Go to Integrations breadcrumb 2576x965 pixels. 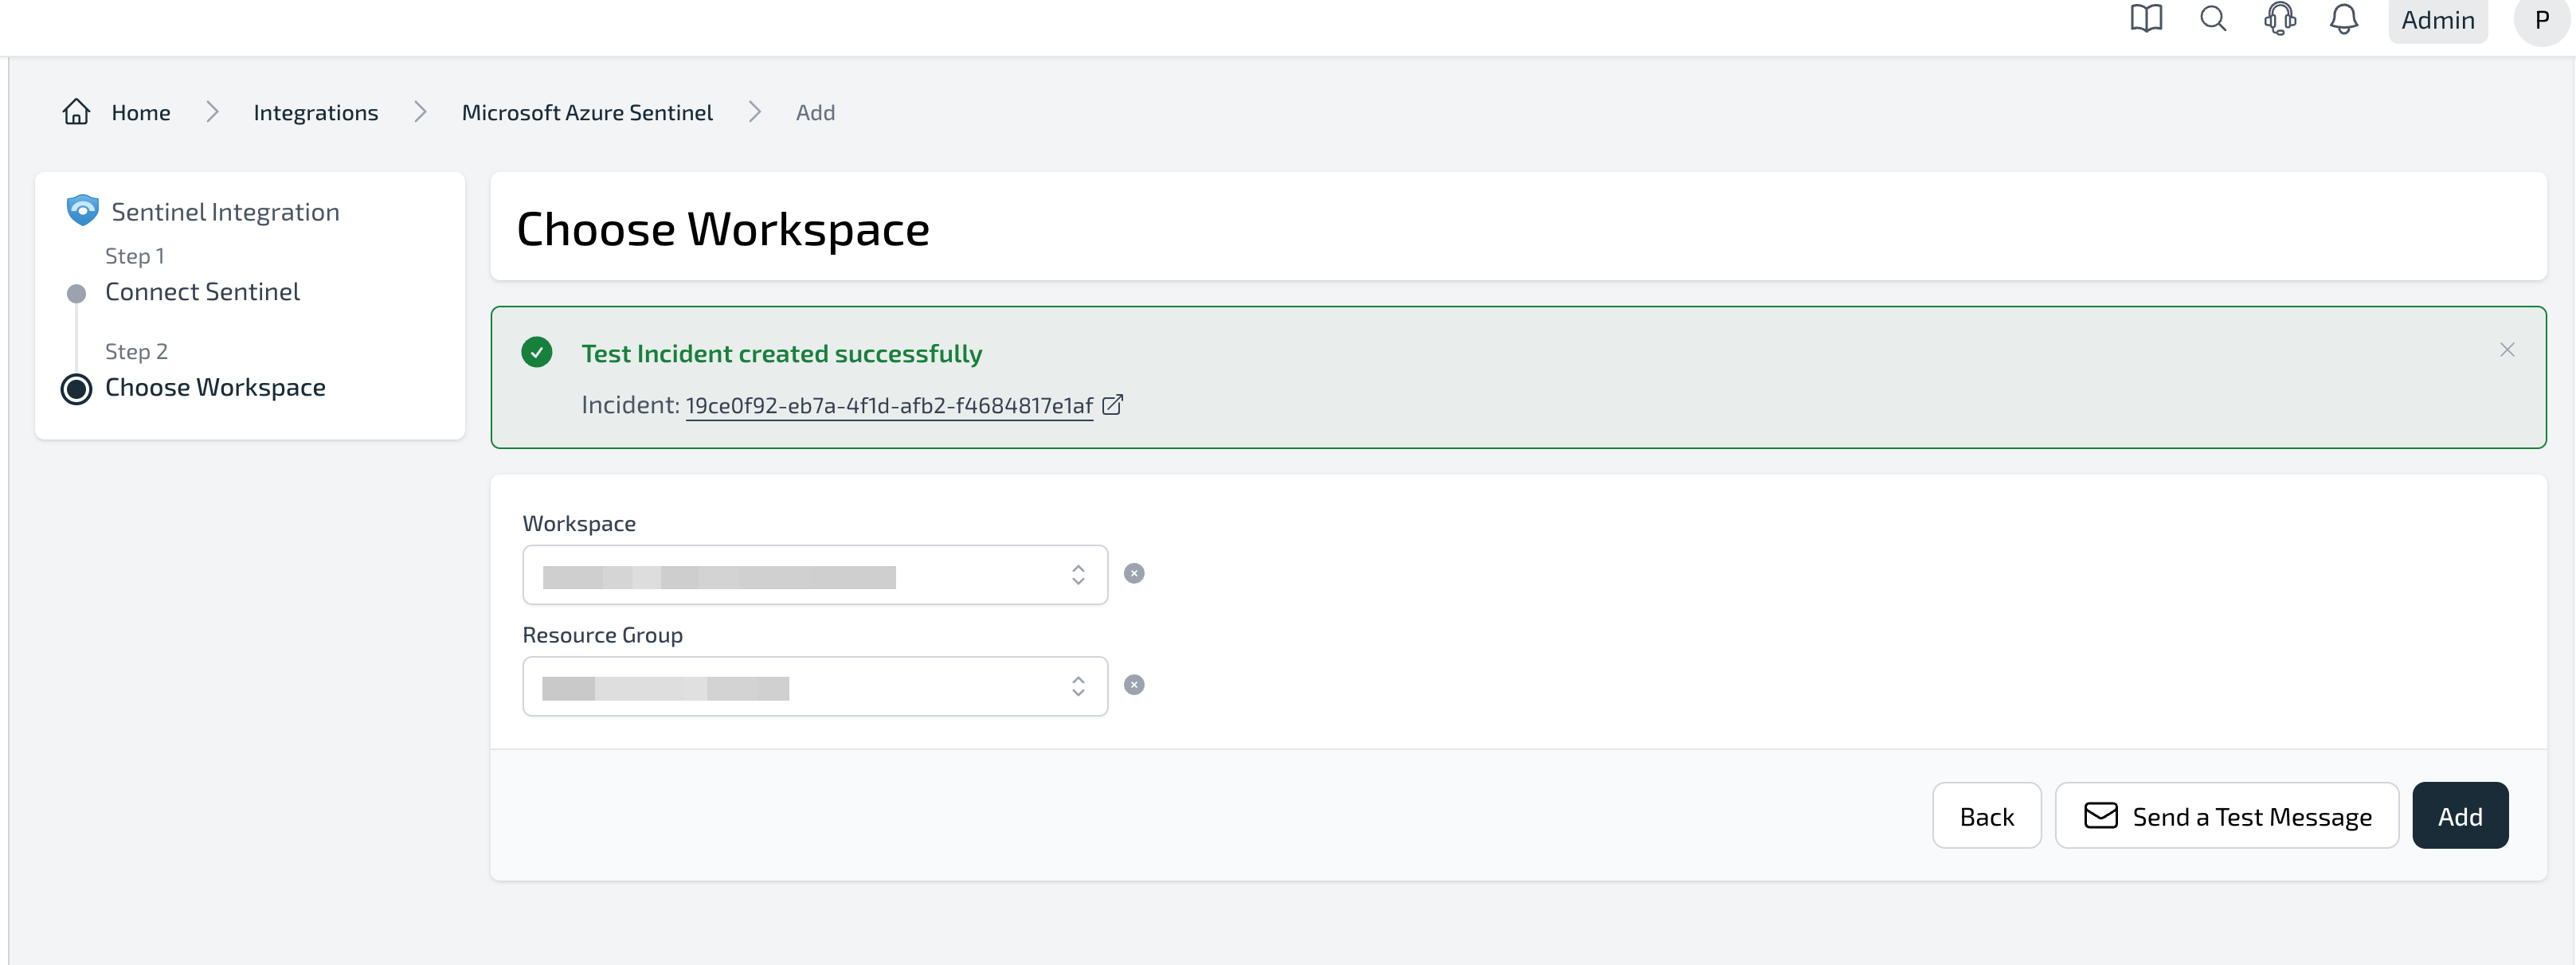click(315, 113)
